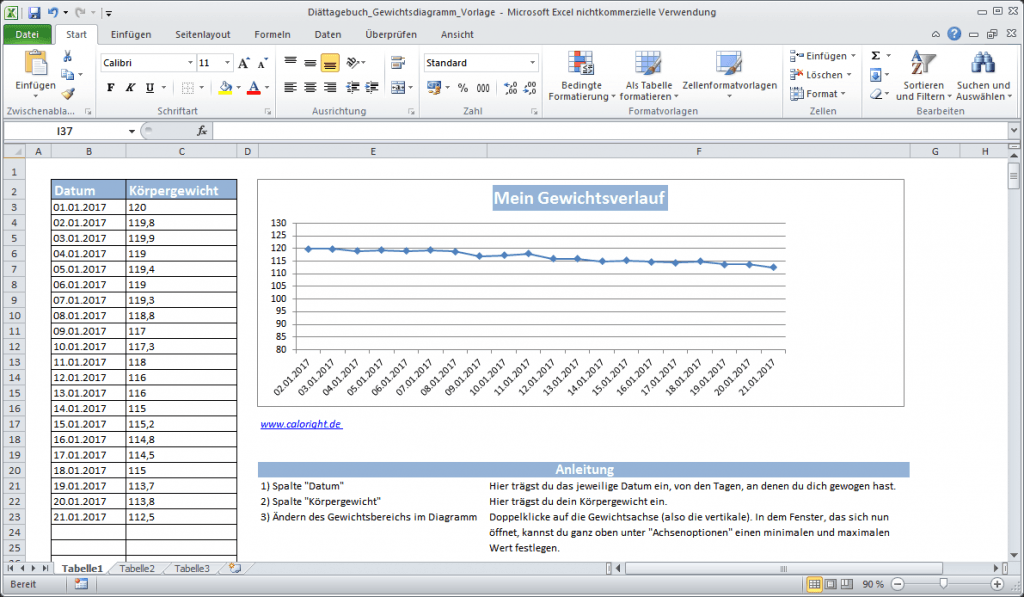
Task: Click the text orientation icon
Action: (x=353, y=63)
